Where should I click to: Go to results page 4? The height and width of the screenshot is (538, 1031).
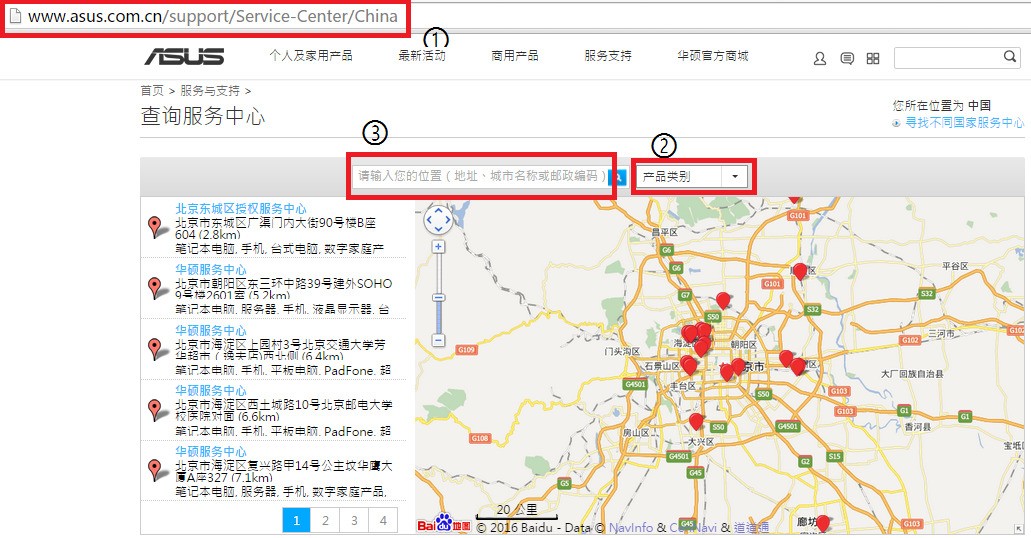click(x=383, y=520)
